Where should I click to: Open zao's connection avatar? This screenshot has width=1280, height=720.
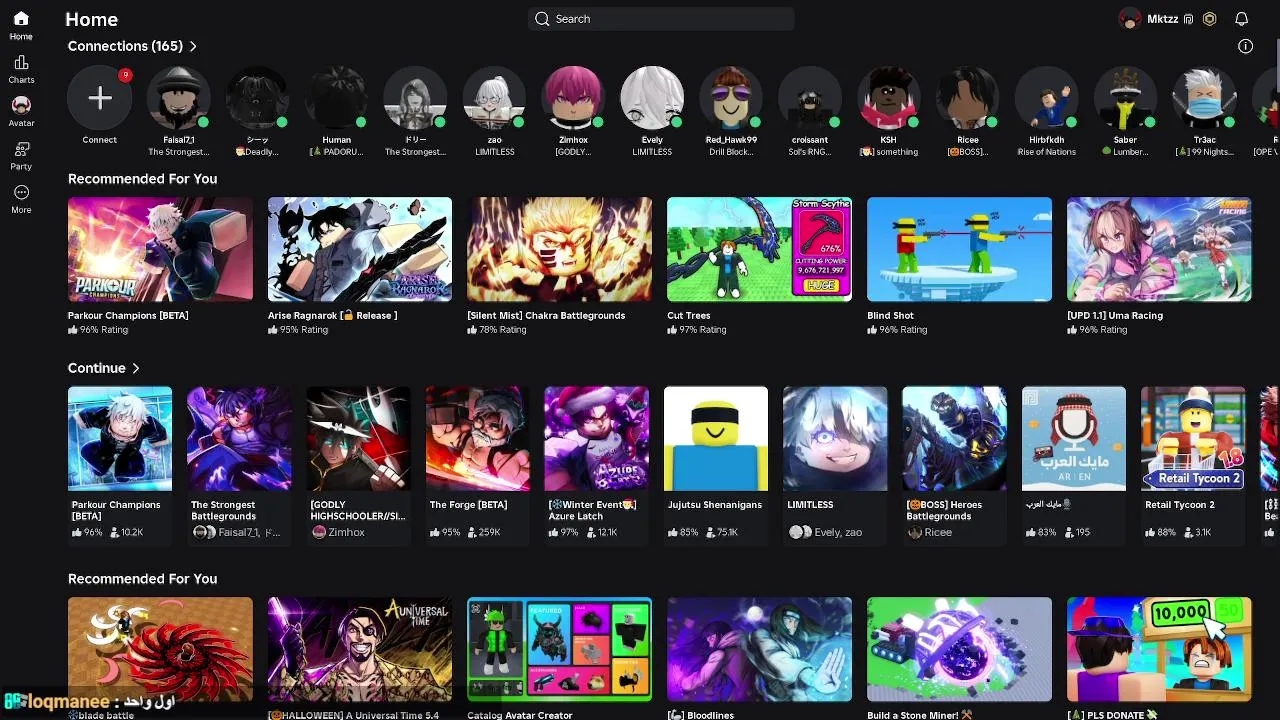pos(495,98)
